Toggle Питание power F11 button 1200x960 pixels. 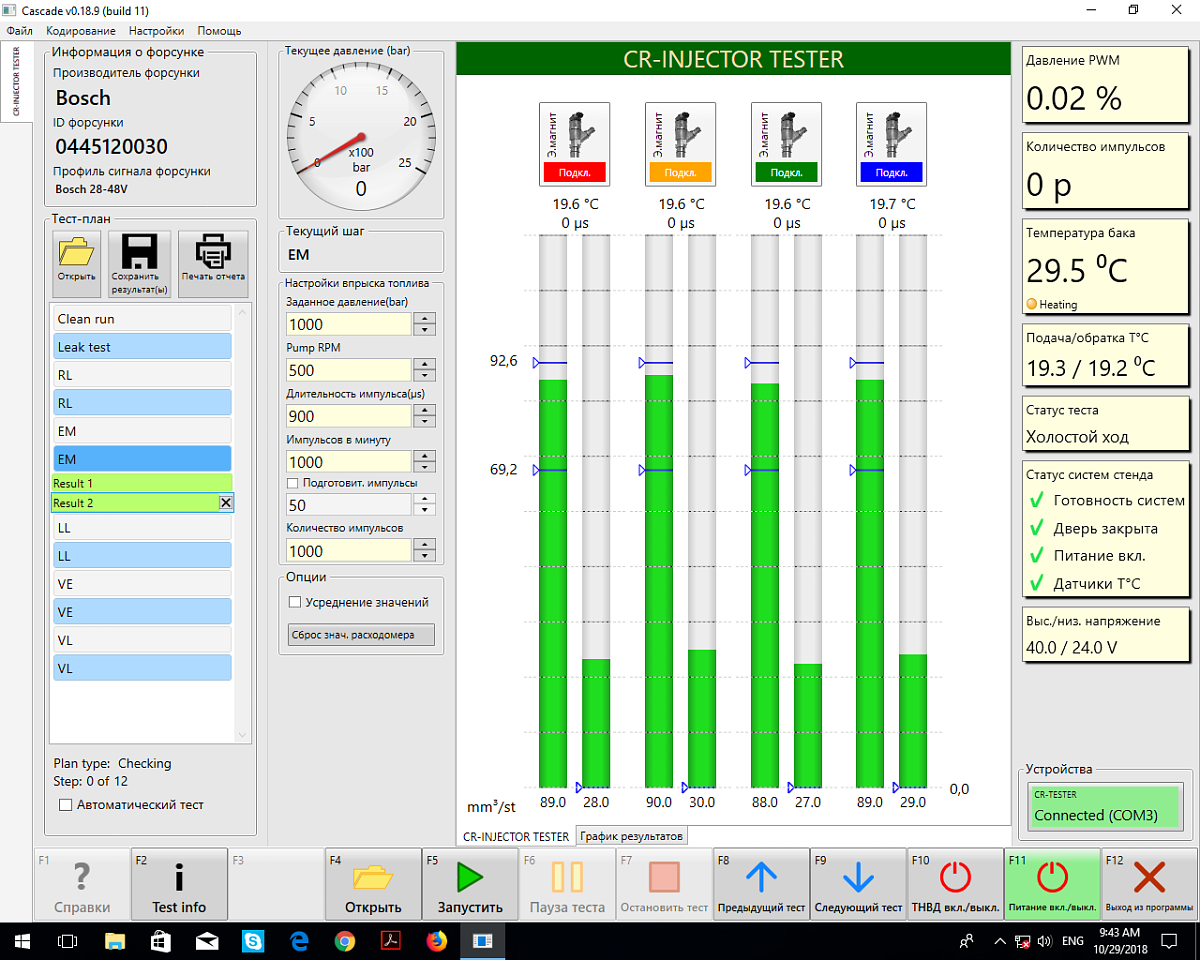1052,884
